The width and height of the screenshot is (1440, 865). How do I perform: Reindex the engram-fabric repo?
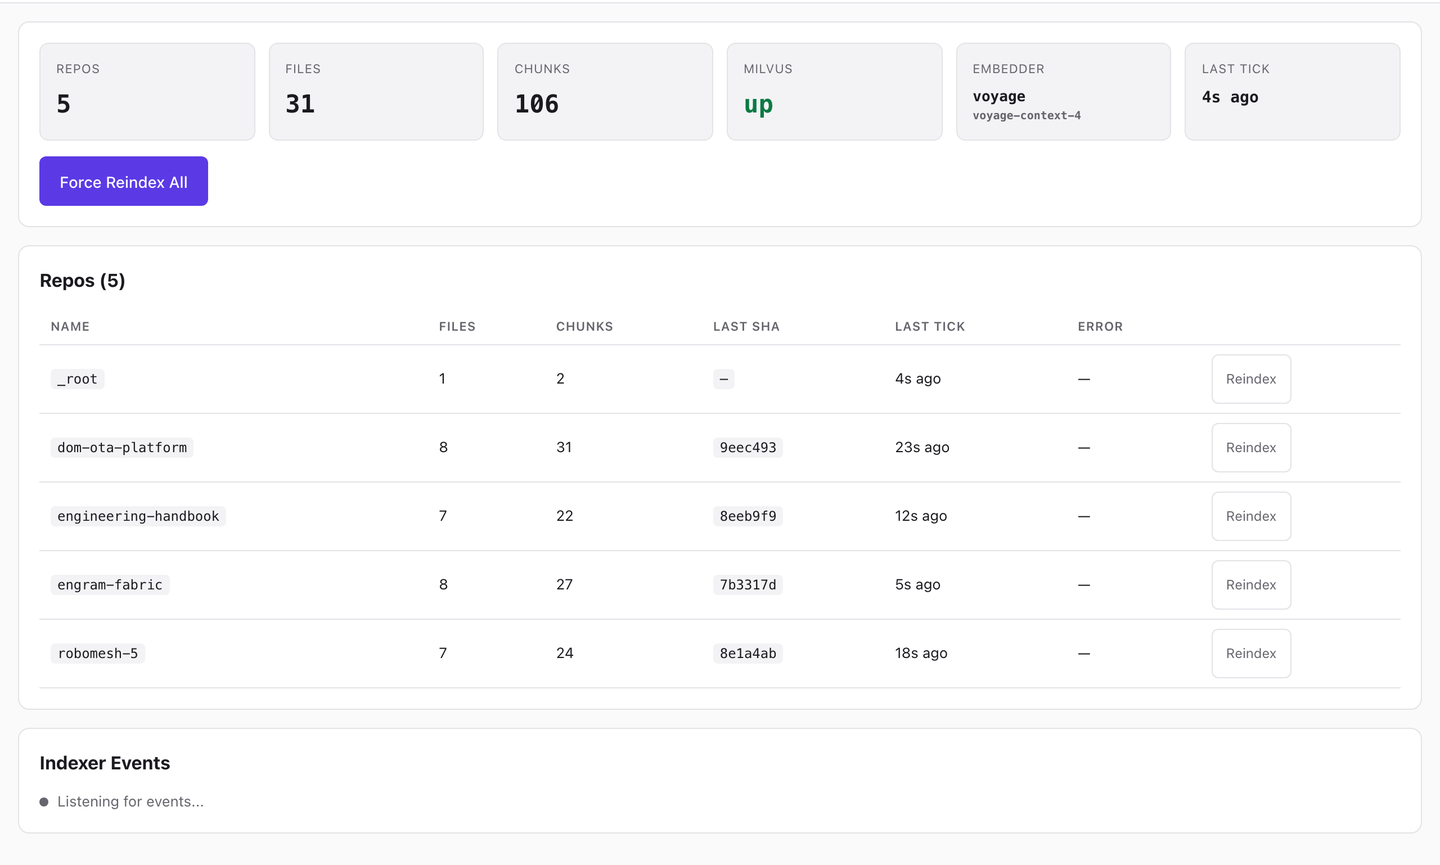click(1251, 585)
